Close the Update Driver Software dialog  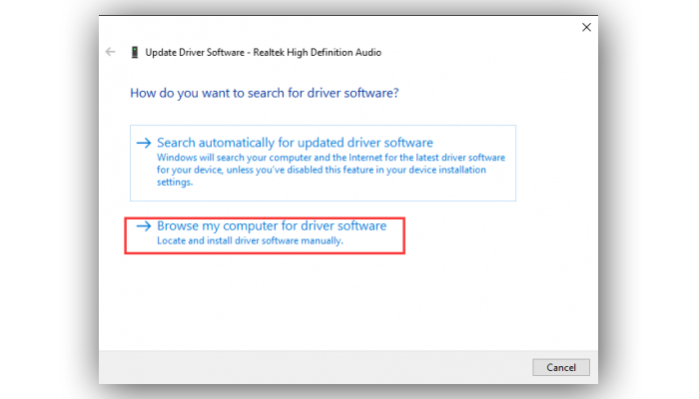click(x=586, y=27)
